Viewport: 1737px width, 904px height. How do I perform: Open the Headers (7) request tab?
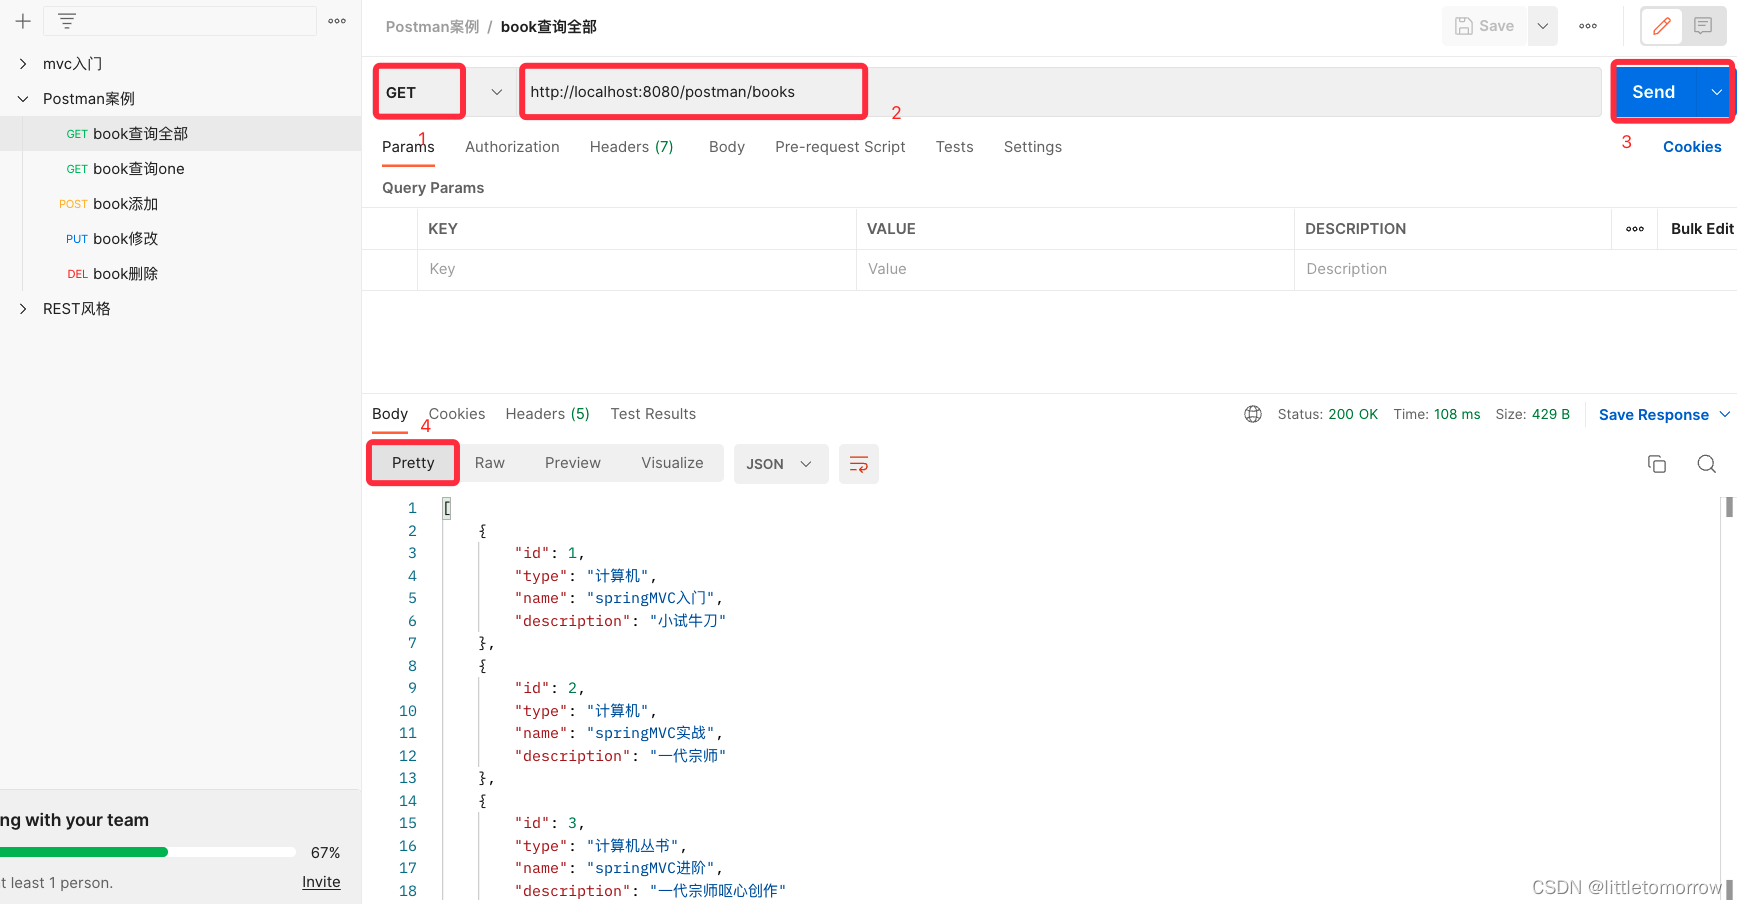pos(631,147)
